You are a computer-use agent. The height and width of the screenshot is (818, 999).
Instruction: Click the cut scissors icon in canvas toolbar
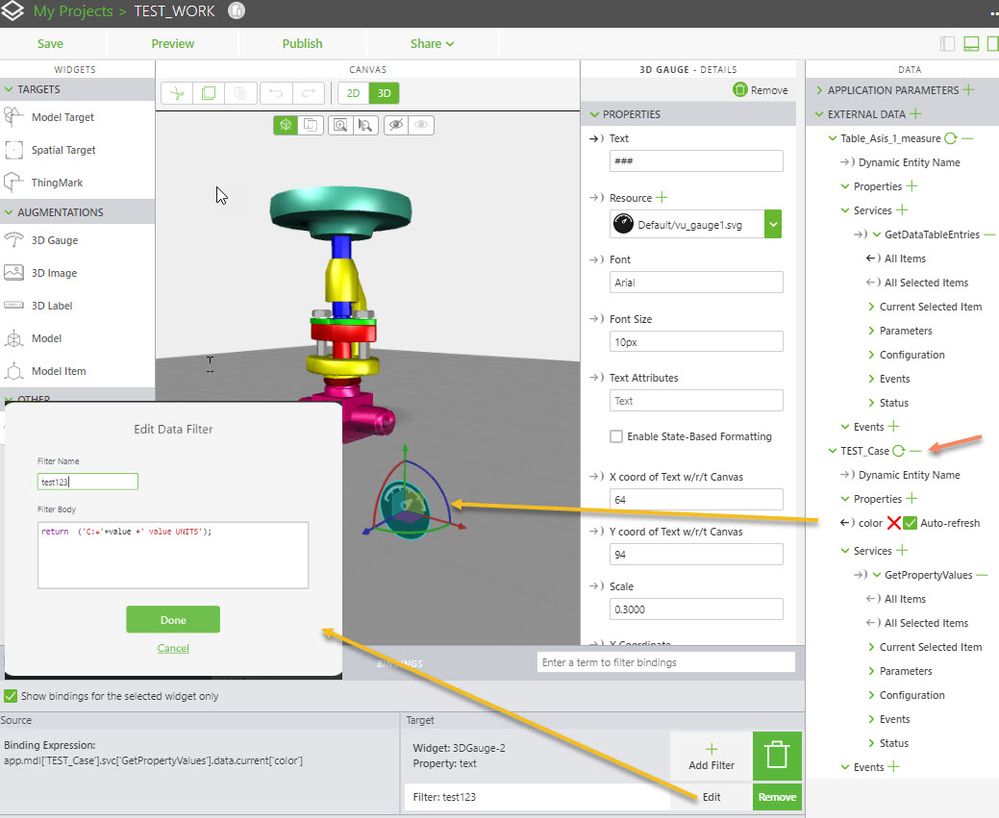pyautogui.click(x=177, y=93)
